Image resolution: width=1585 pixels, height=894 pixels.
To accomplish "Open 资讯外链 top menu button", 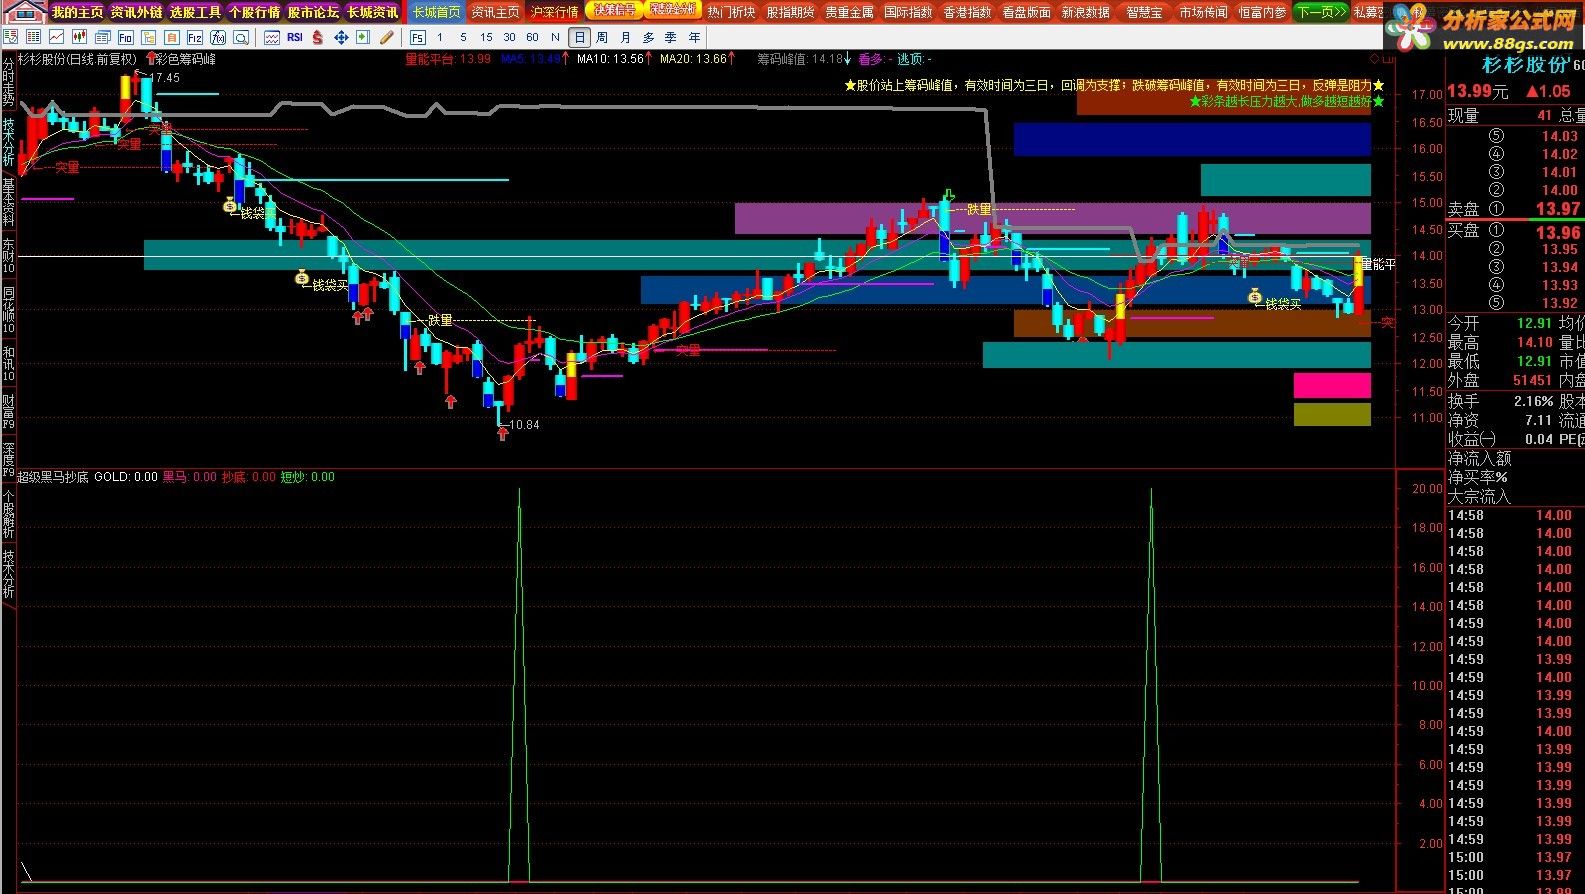I will pyautogui.click(x=136, y=12).
